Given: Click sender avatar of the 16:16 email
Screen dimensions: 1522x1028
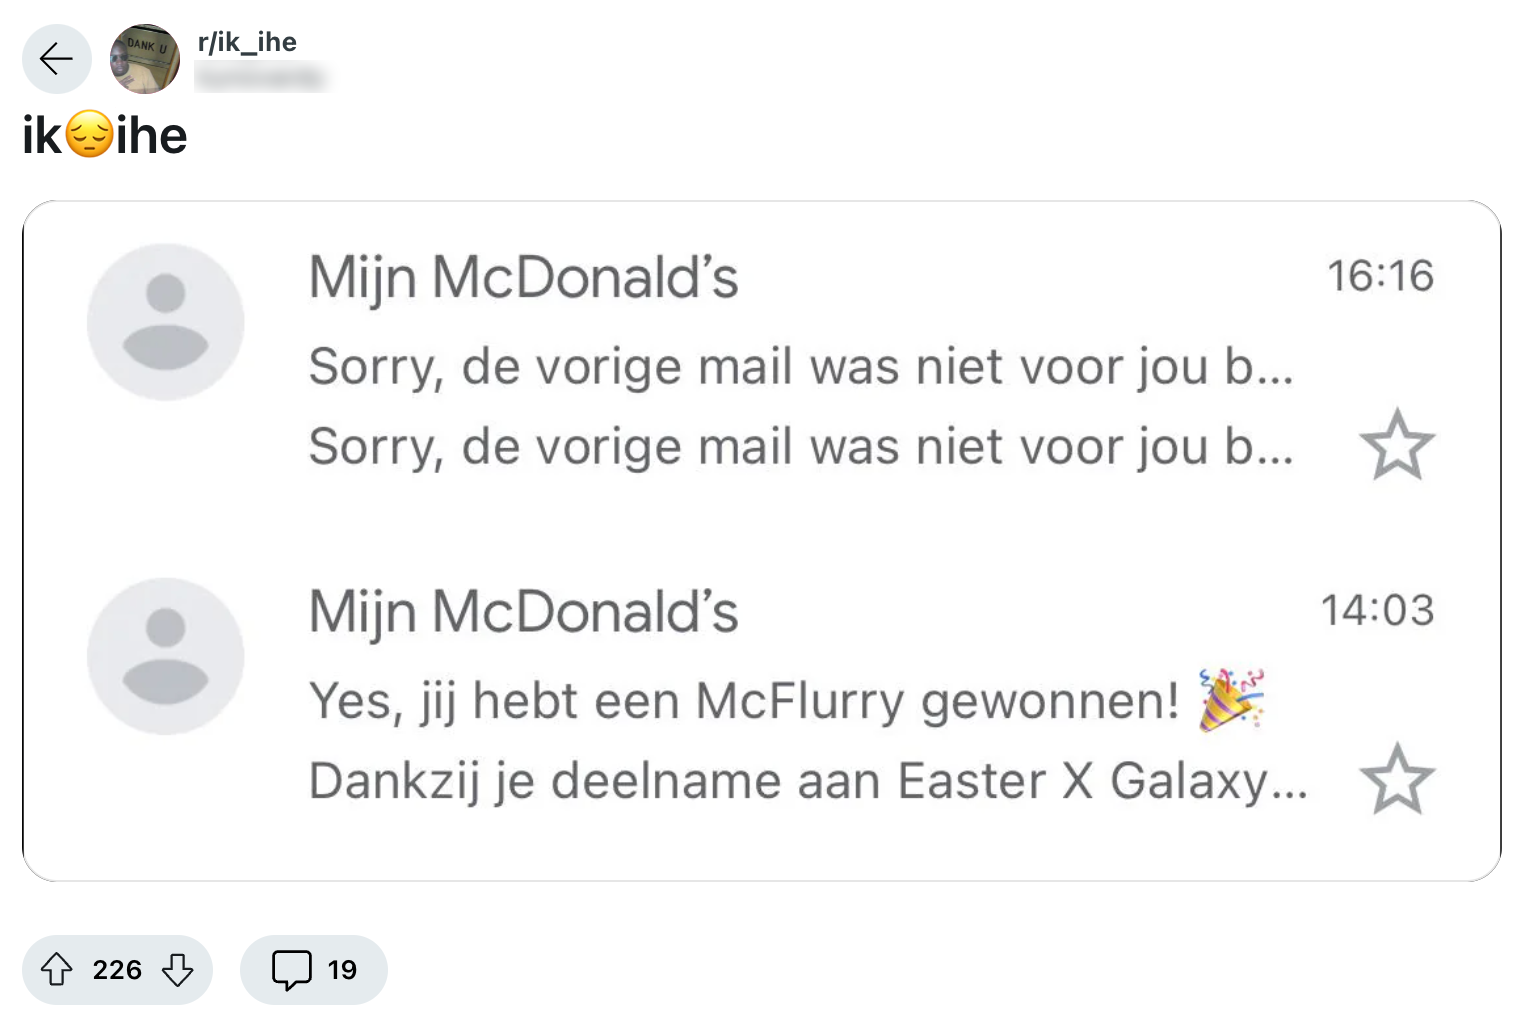Looking at the screenshot, I should pos(166,322).
